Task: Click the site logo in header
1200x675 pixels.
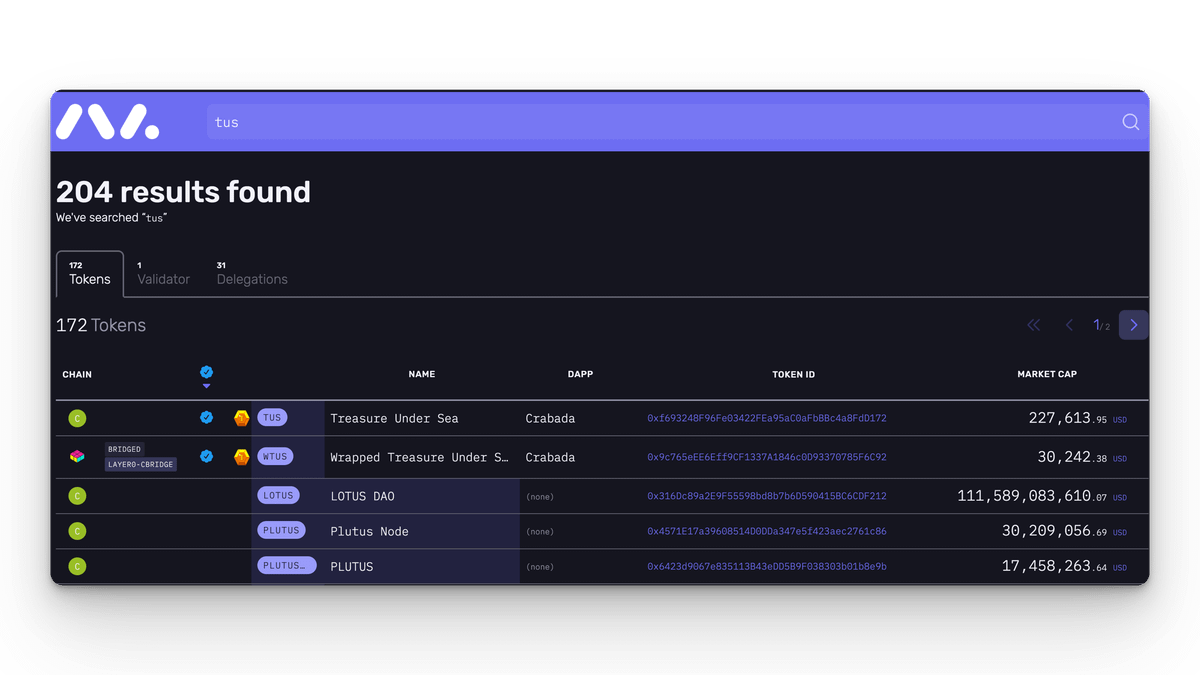Action: pos(107,122)
